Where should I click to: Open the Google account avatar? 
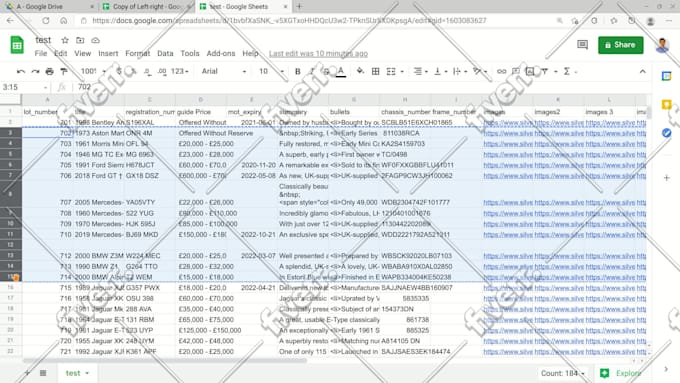tap(662, 45)
